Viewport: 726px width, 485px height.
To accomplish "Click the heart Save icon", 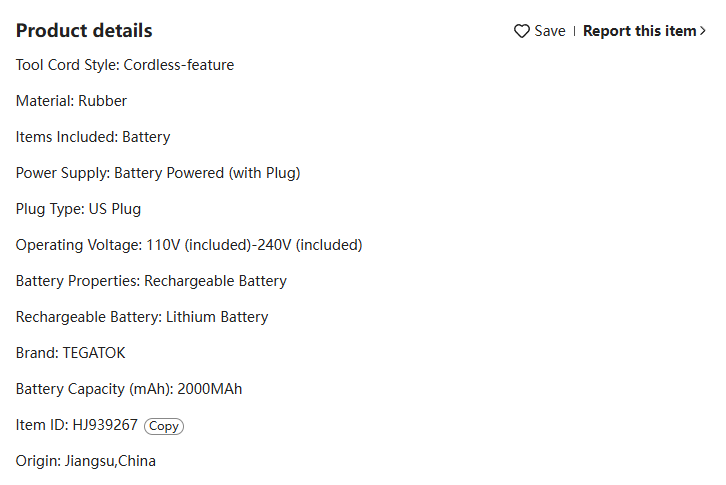I will 521,31.
